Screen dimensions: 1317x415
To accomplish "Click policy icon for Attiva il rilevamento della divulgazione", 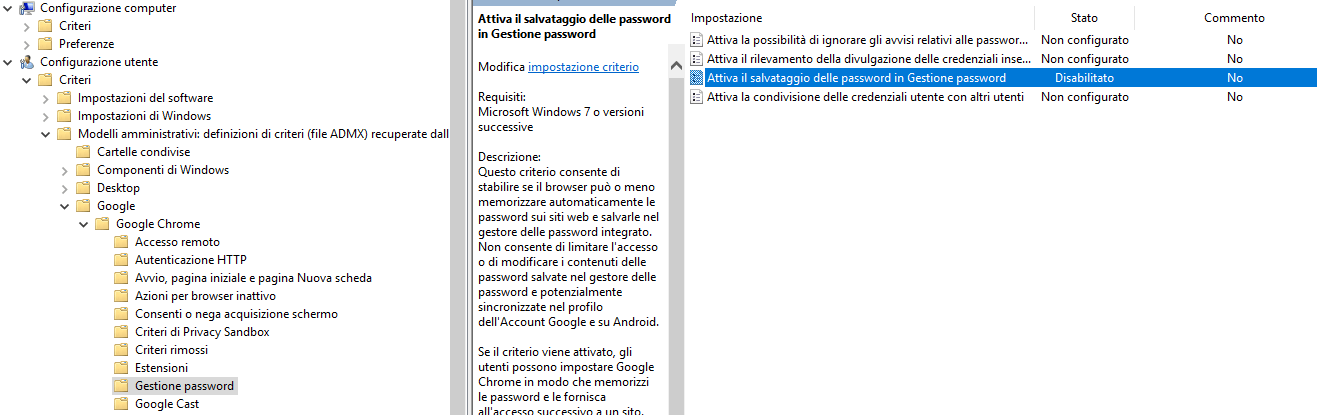I will [x=697, y=59].
